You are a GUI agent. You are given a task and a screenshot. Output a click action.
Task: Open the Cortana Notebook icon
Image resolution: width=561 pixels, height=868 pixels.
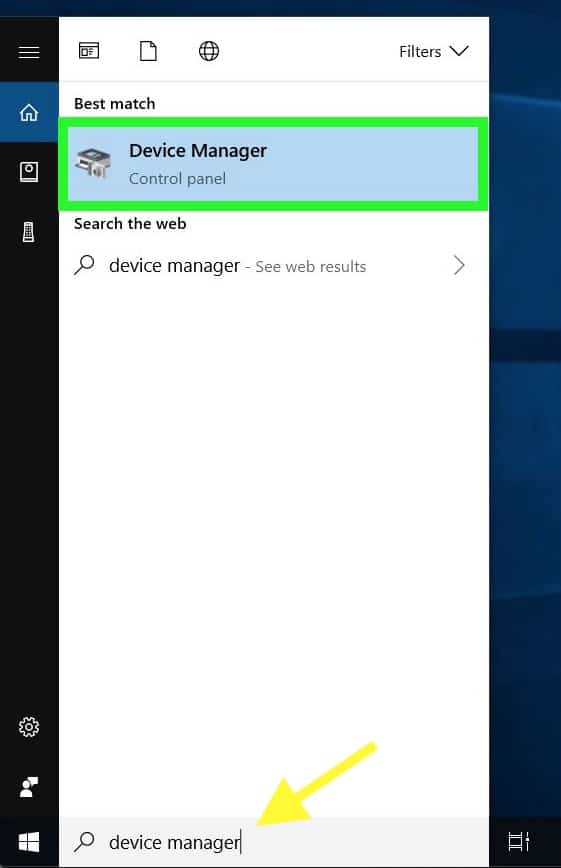[x=29, y=172]
